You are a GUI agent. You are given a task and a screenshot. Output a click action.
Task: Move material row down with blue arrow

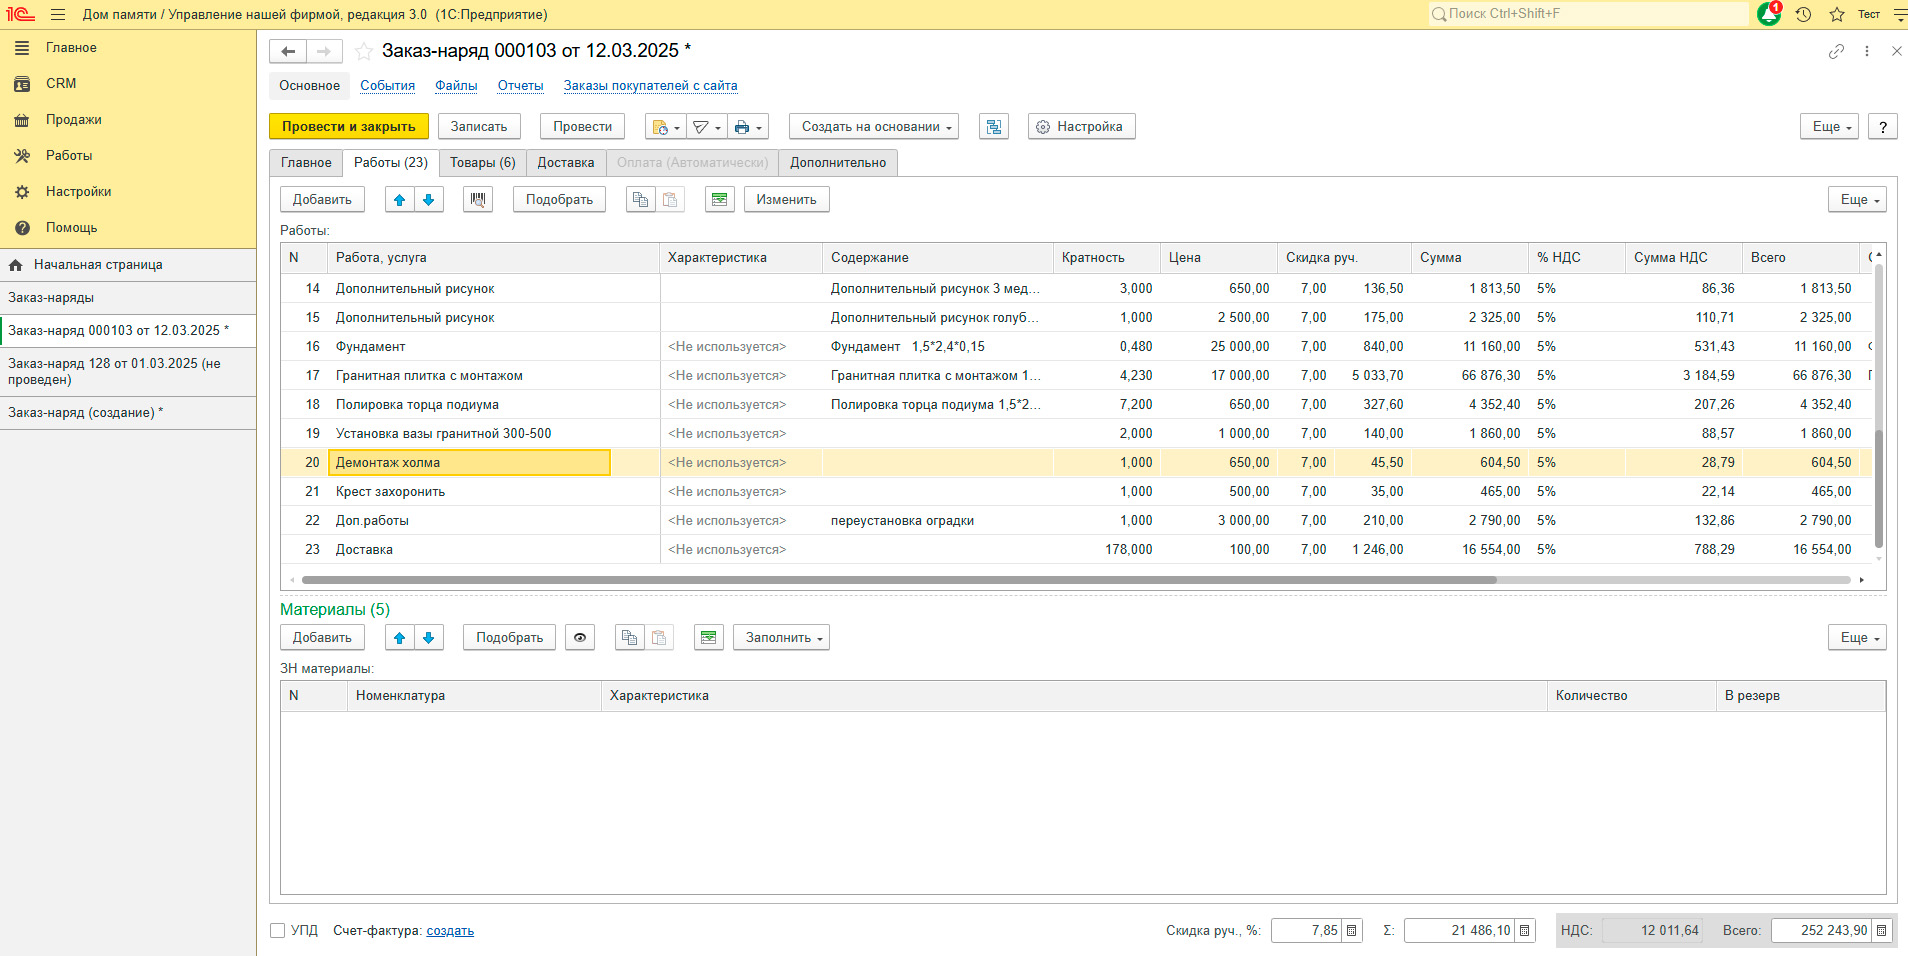tap(429, 638)
